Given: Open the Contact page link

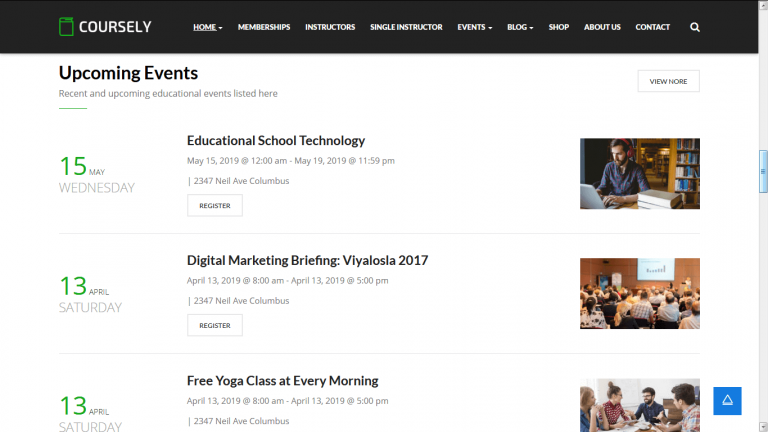Looking at the screenshot, I should (x=652, y=27).
